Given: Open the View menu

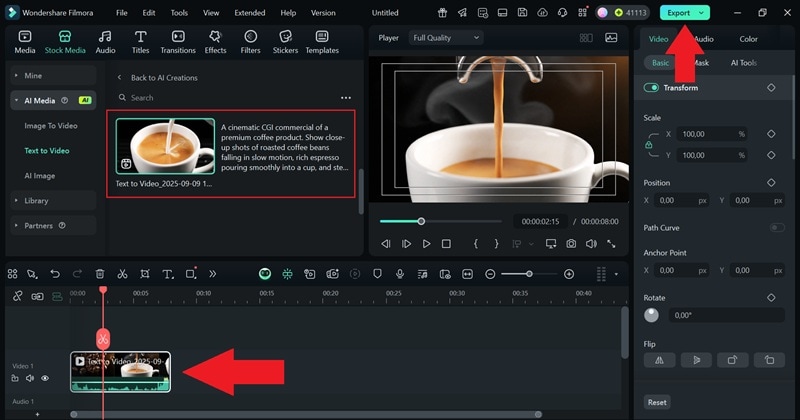Looking at the screenshot, I should click(x=211, y=13).
